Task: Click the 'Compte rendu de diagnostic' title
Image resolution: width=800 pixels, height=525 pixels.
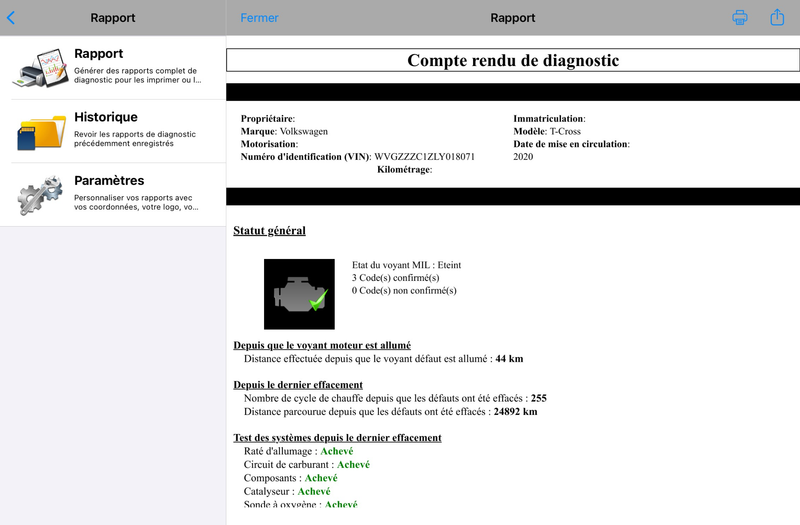Action: click(x=512, y=61)
